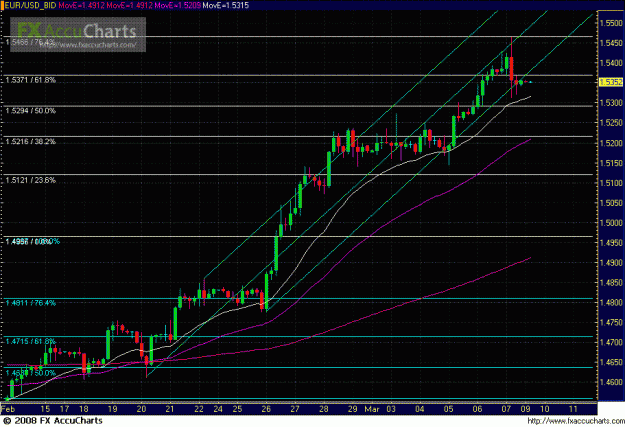Click the 26 label on the date axis
The width and height of the screenshot is (625, 427).
pyautogui.click(x=266, y=409)
